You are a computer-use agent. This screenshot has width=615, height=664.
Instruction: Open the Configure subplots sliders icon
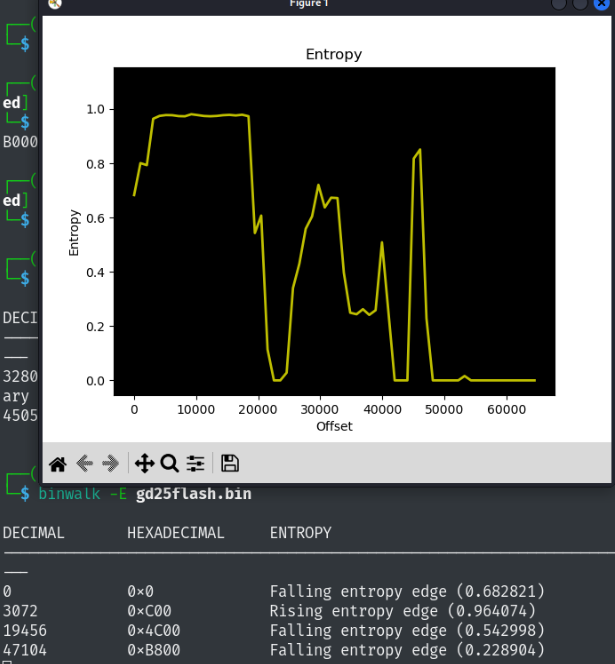[x=196, y=463]
